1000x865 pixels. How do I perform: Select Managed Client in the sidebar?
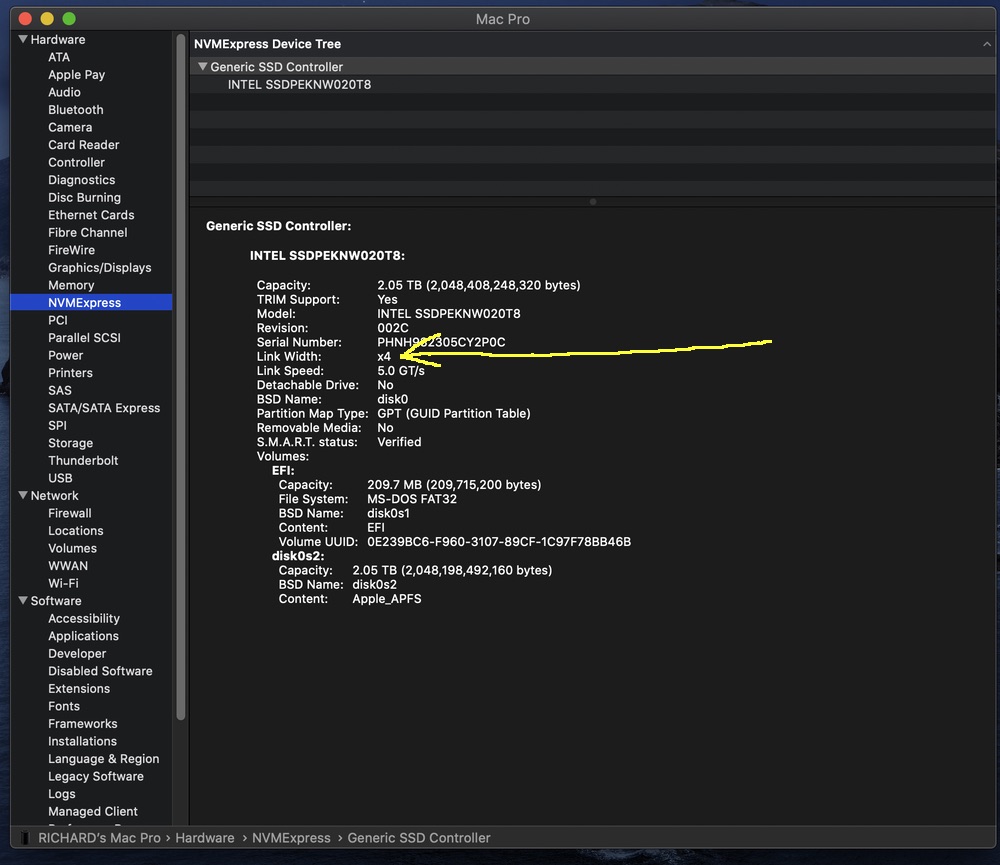coord(92,811)
